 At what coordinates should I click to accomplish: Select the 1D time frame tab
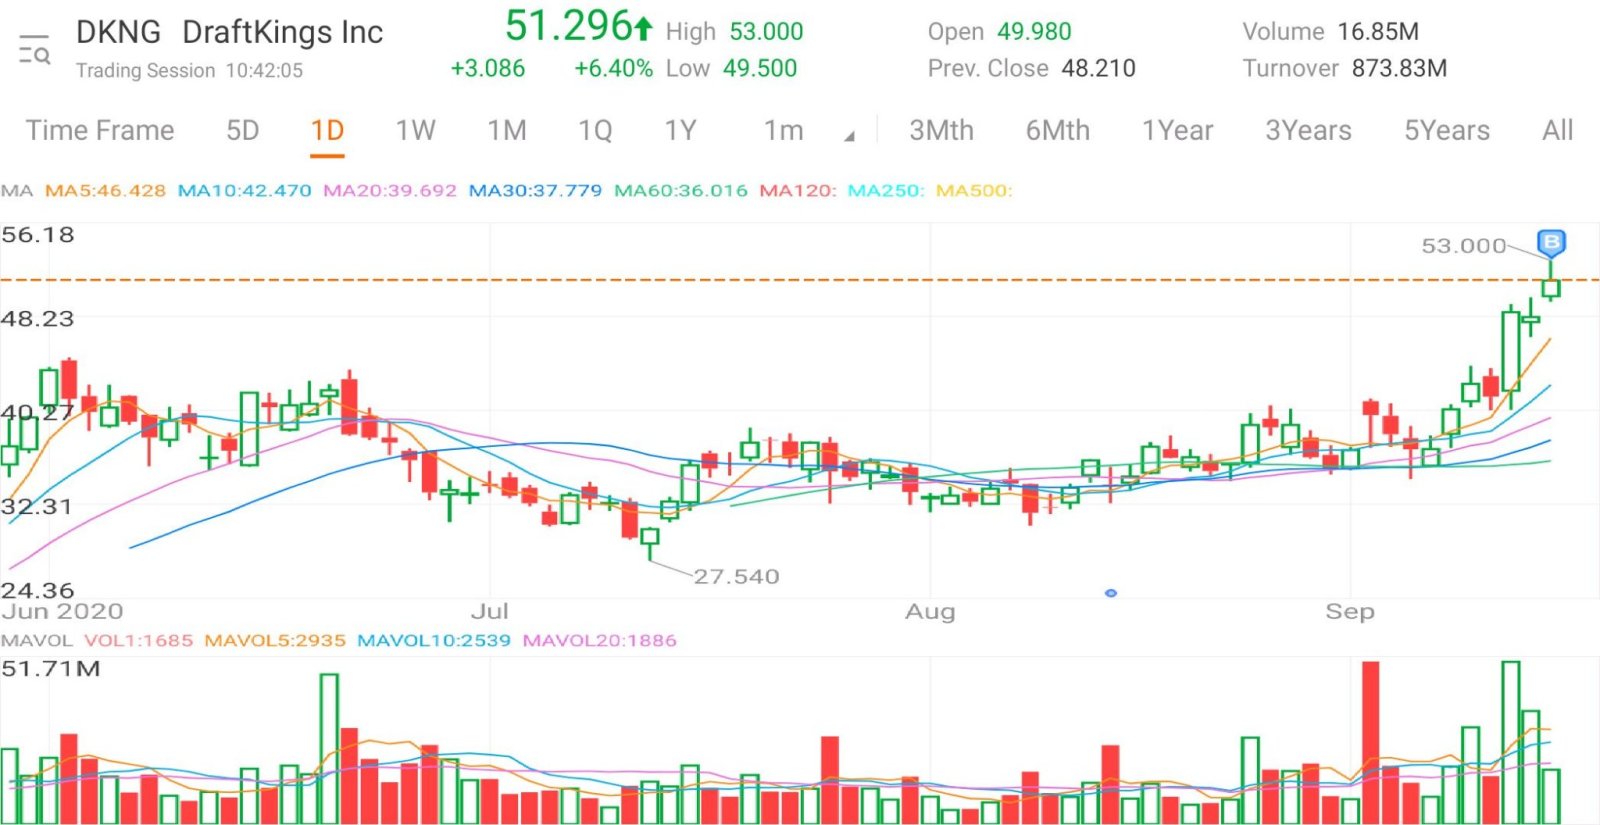click(x=327, y=131)
